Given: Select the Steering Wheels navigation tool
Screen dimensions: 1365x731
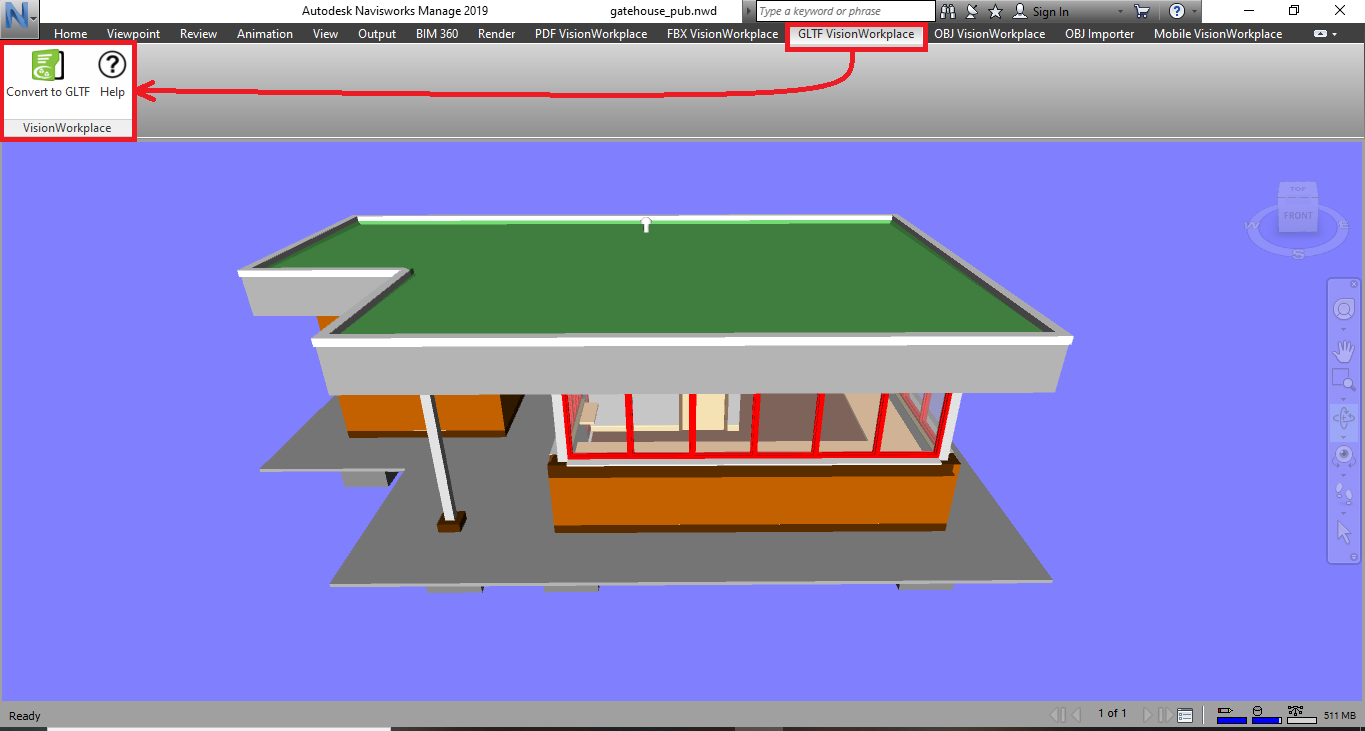Looking at the screenshot, I should pos(1344,310).
